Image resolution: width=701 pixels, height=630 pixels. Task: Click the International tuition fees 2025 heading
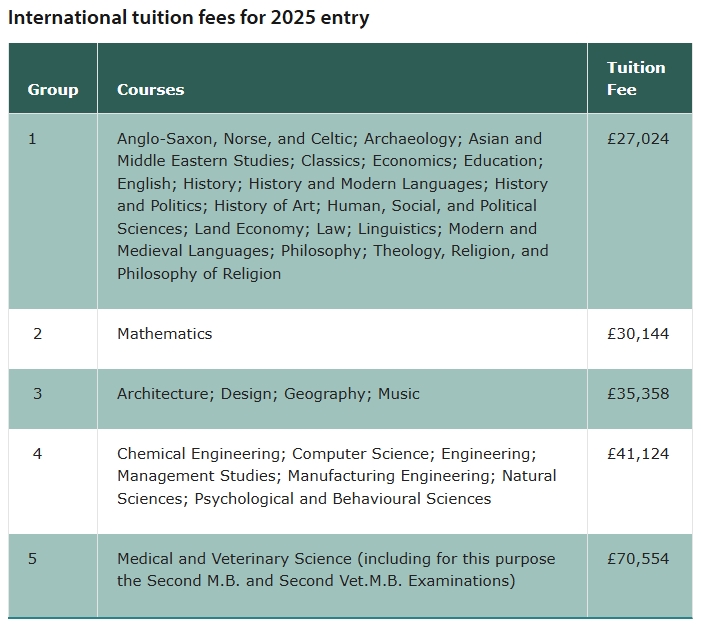(189, 19)
